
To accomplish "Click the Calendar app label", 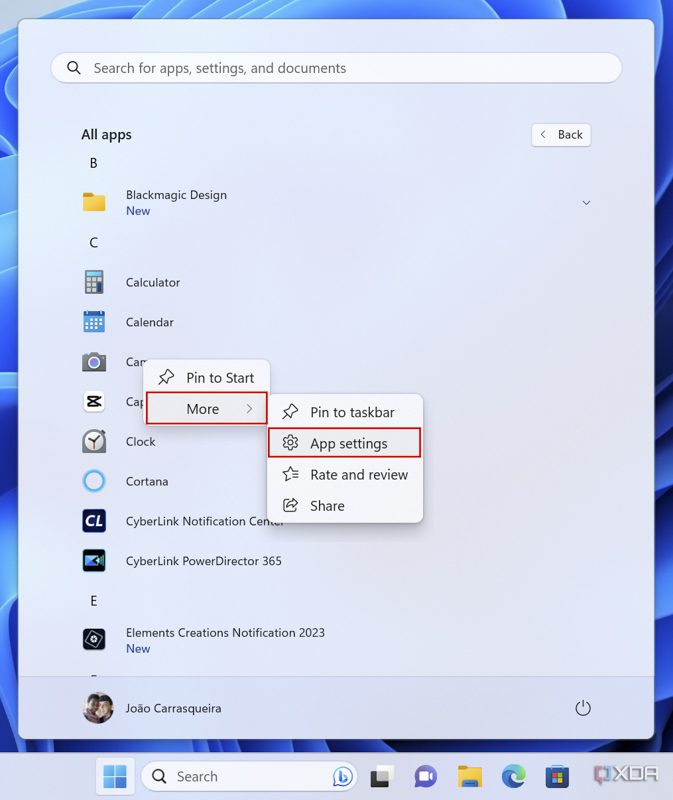I will pos(149,322).
